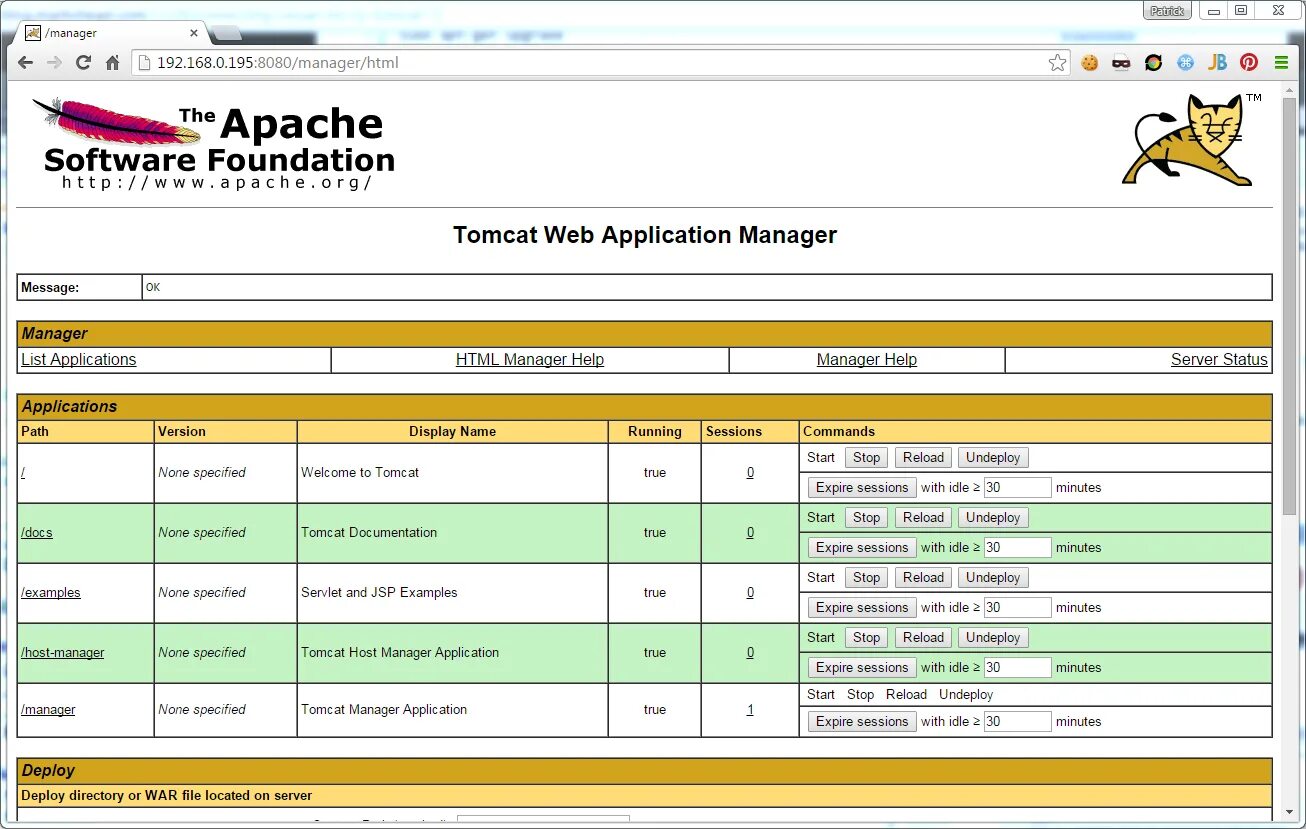1306x829 pixels.
Task: Edit idle minutes field for /manager
Action: (1017, 722)
